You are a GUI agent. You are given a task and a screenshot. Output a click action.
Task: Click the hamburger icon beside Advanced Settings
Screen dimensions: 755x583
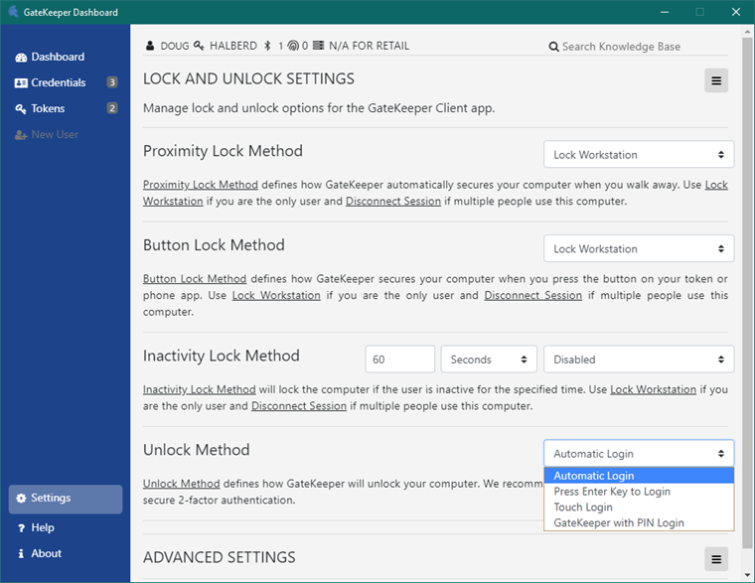716,559
